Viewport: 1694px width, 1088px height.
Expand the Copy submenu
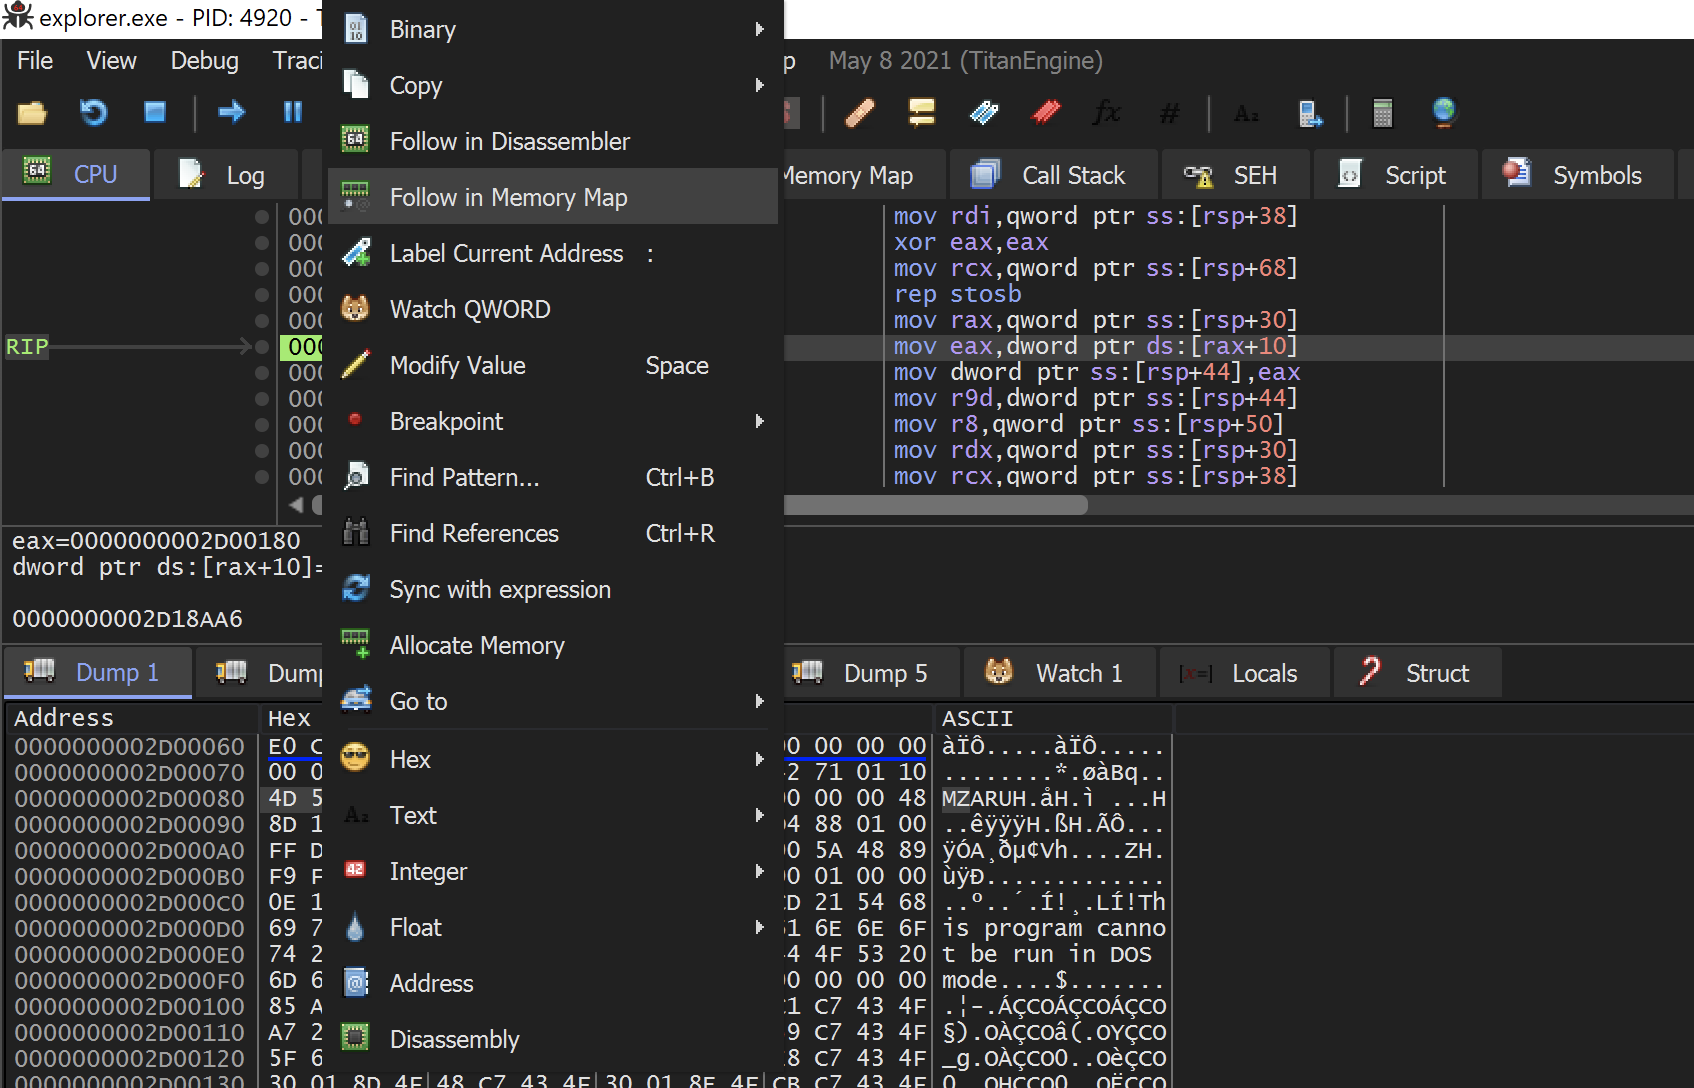[x=553, y=86]
